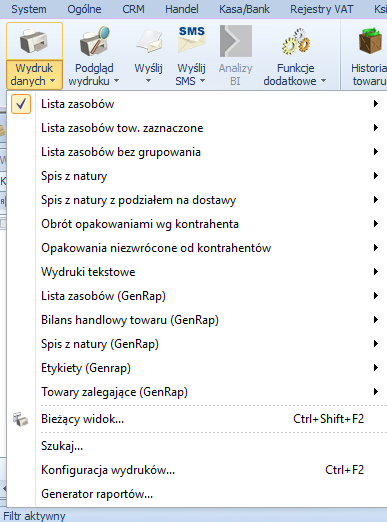Expand Wydruki tekstowe submenu arrow
The image size is (387, 522).
click(376, 272)
